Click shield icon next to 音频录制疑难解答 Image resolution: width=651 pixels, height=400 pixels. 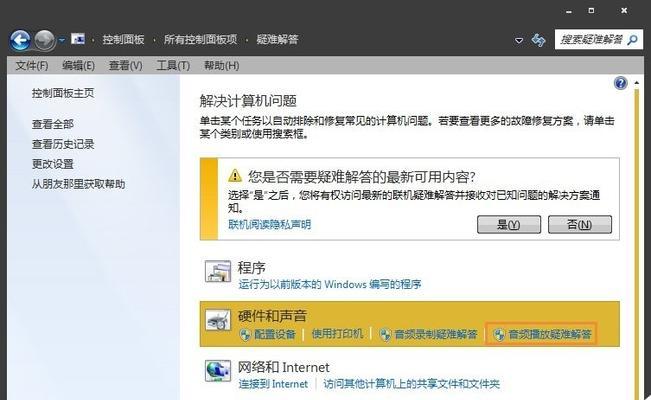(386, 335)
